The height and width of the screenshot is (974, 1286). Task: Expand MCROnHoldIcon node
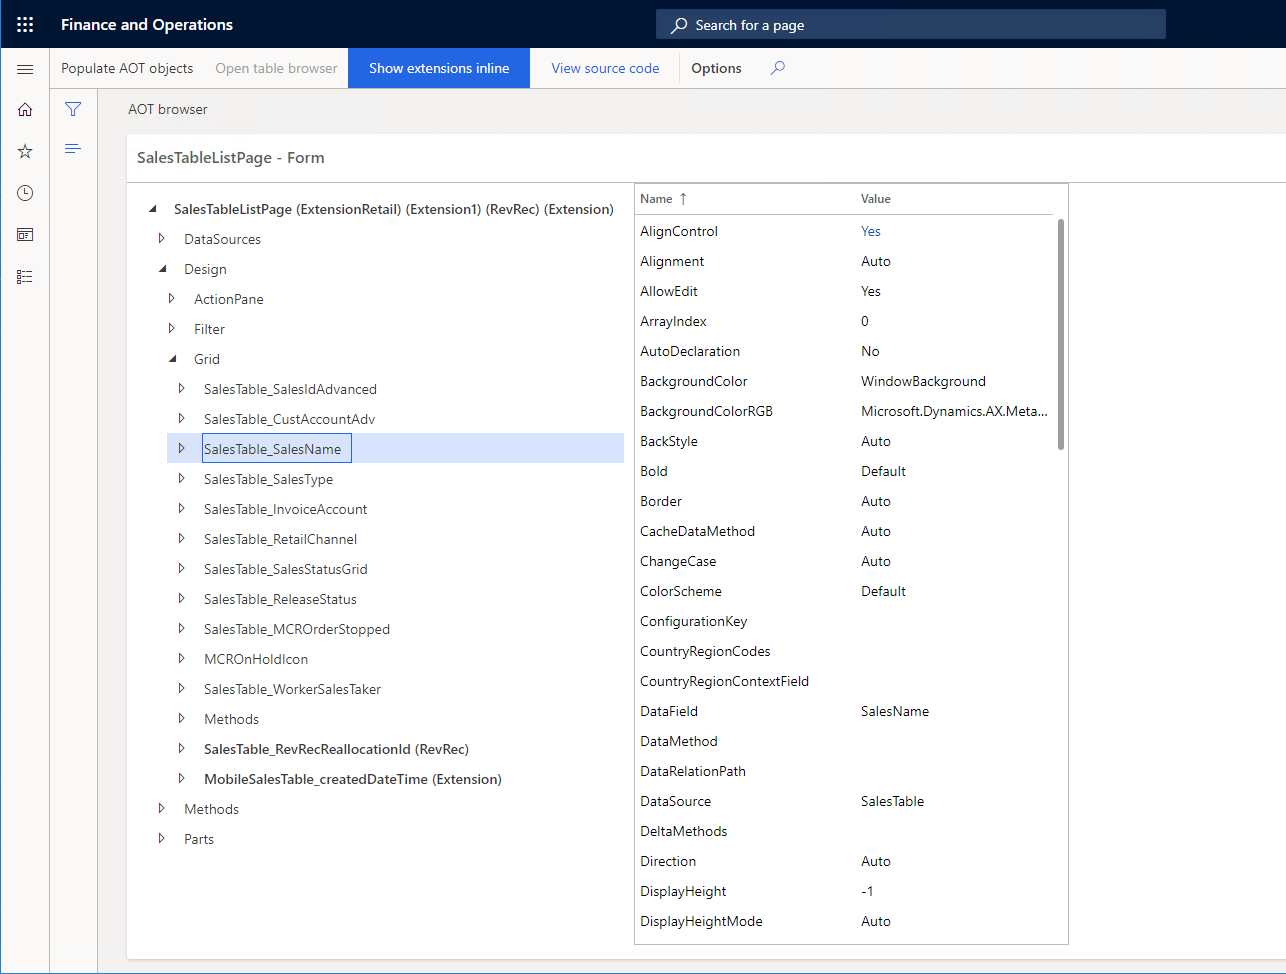[x=182, y=659]
